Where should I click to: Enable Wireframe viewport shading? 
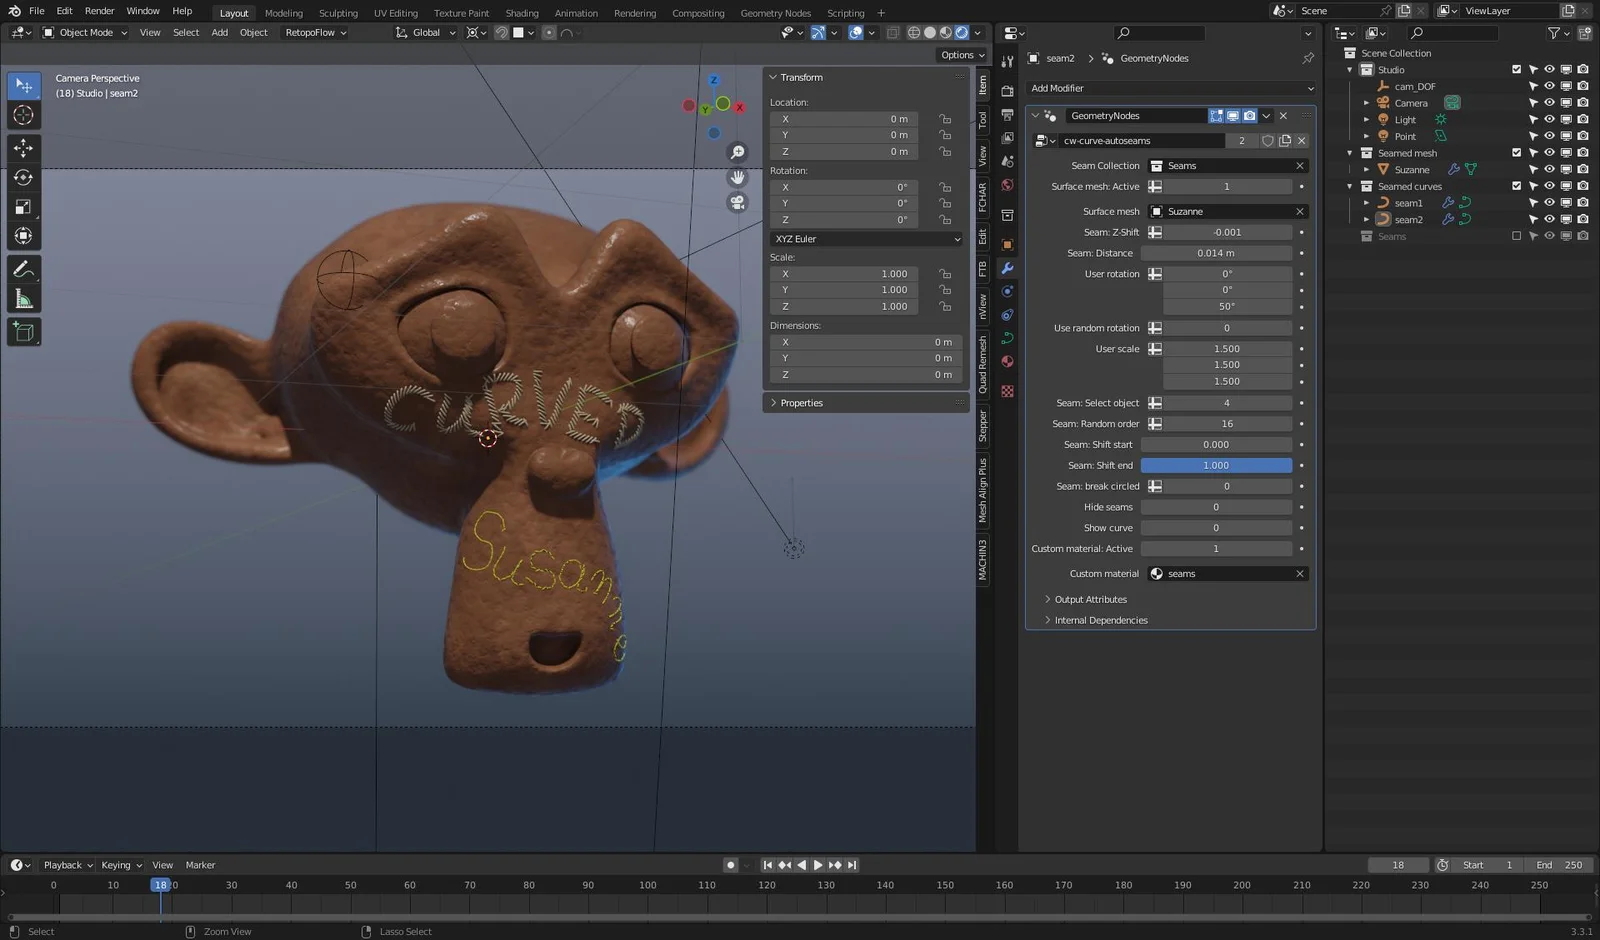point(913,32)
